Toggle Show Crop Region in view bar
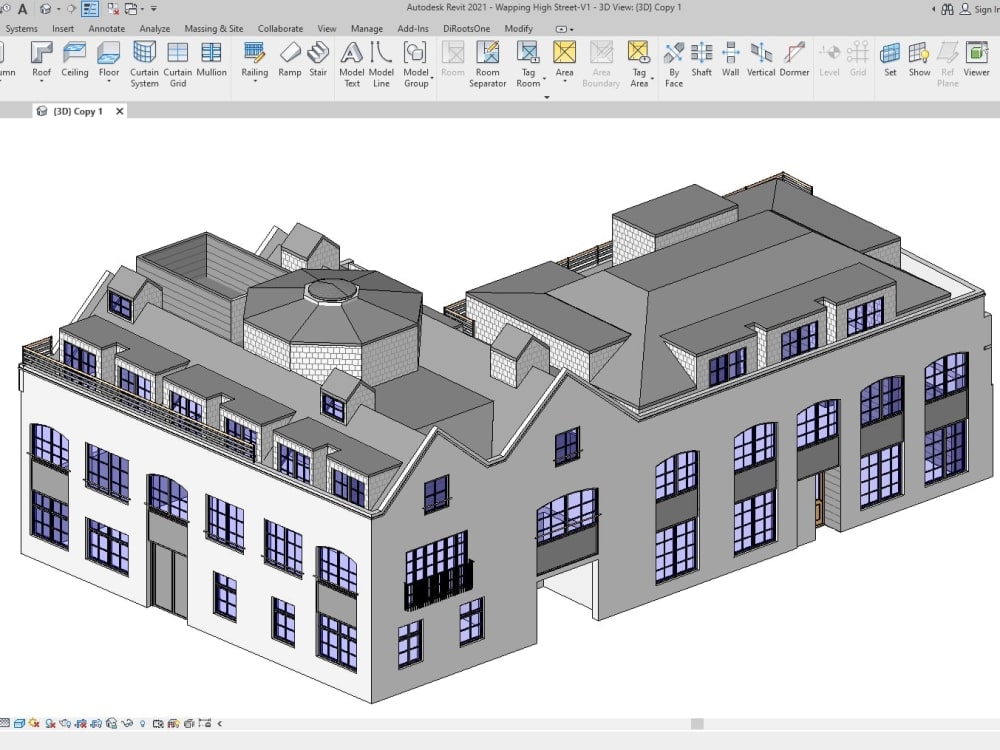1000x750 pixels. point(96,723)
